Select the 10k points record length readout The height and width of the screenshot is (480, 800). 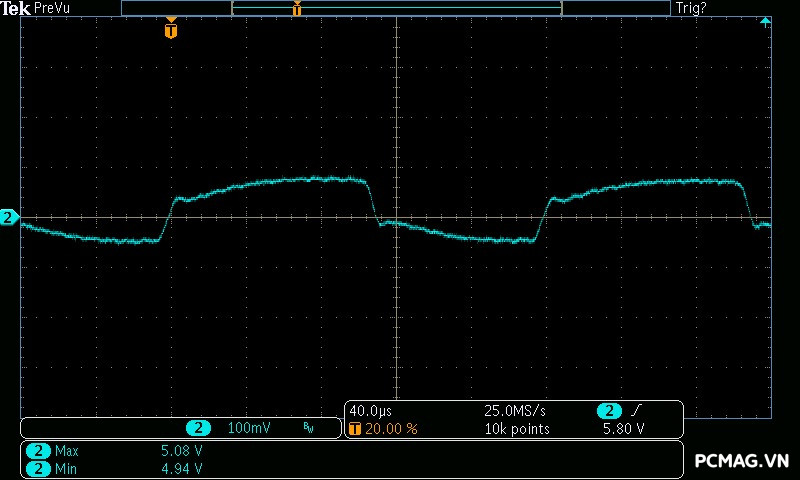[x=516, y=429]
